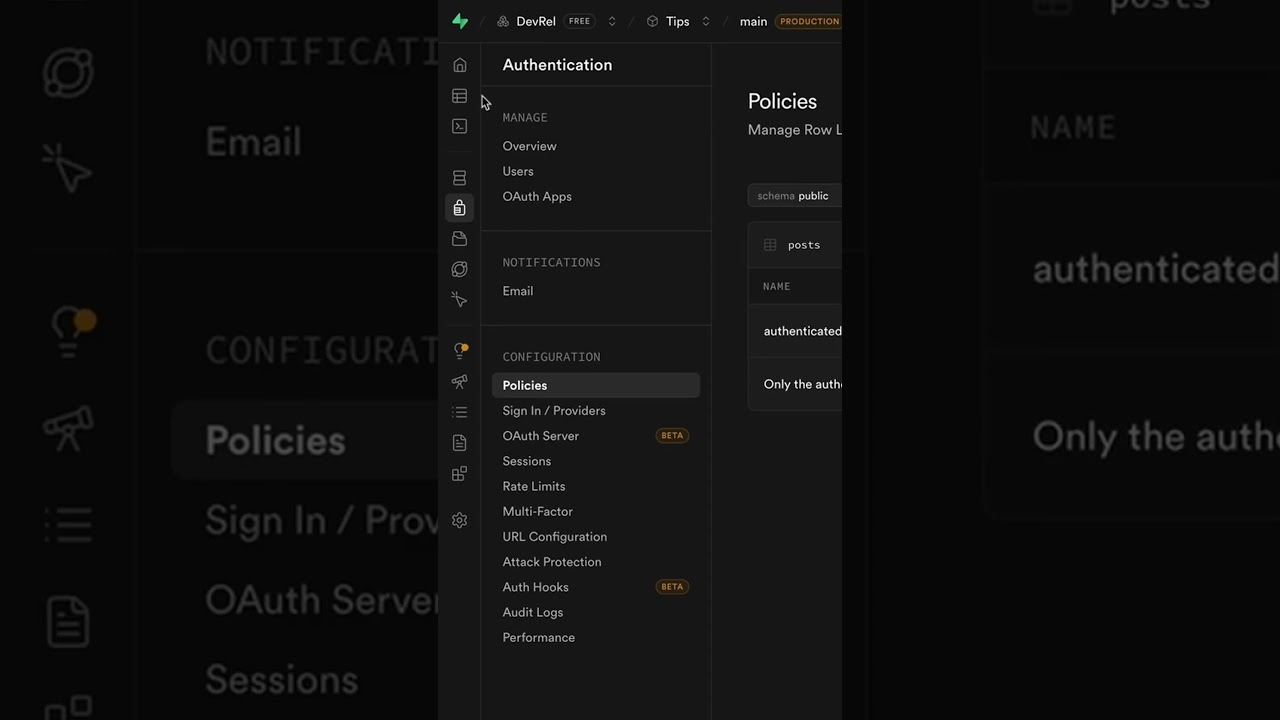Image resolution: width=1280 pixels, height=720 pixels.
Task: Click the NAME column header
Action: pos(777,287)
